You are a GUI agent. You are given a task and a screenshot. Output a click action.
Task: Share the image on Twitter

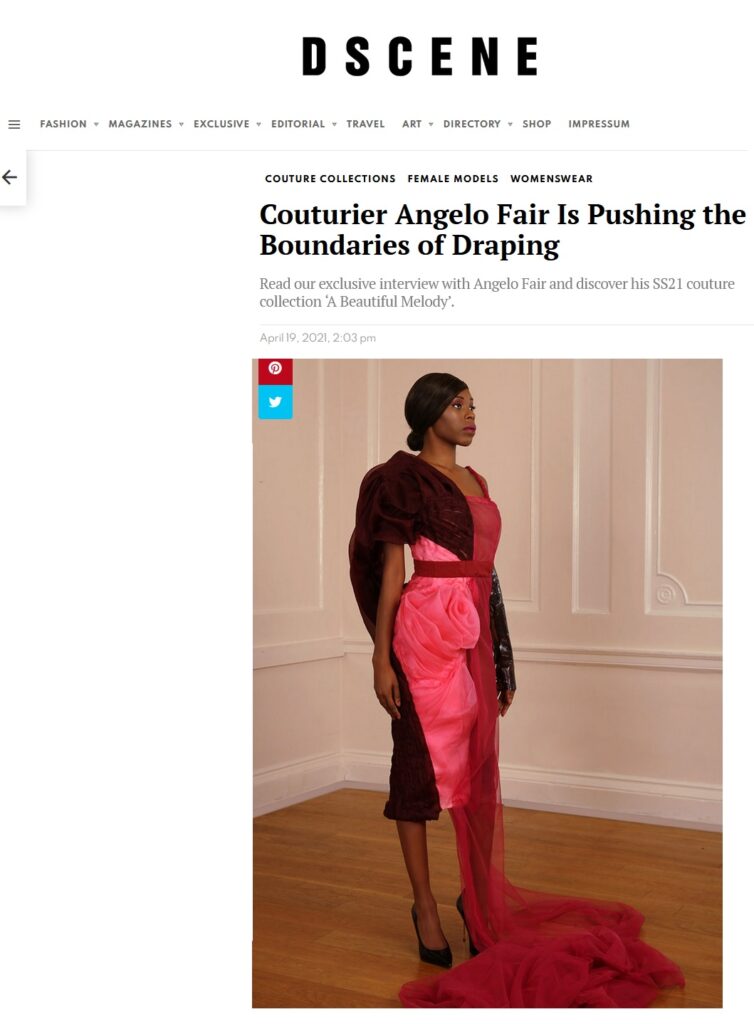(275, 402)
